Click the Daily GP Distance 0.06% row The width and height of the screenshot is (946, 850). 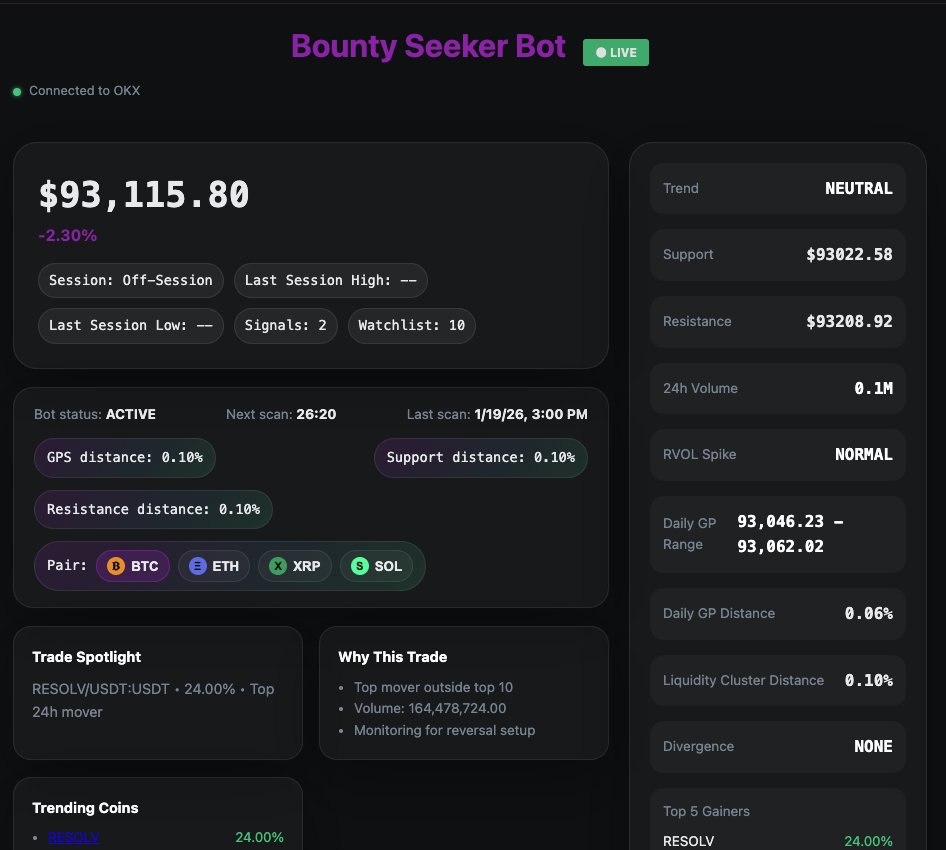pos(778,614)
